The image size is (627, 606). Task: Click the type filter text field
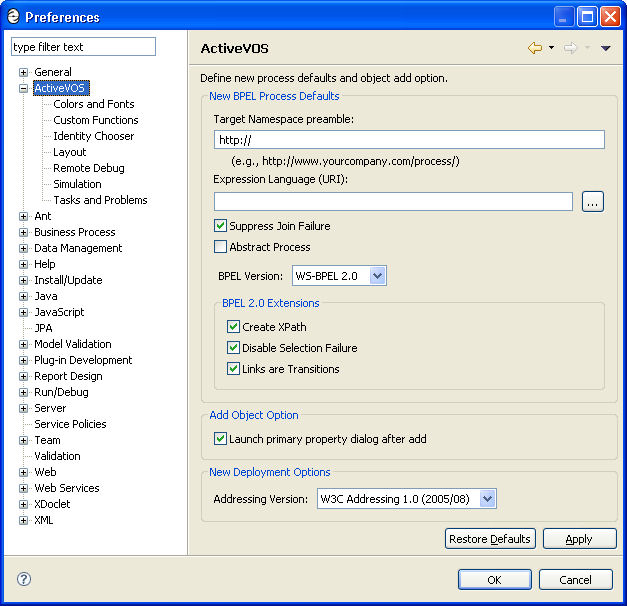click(x=83, y=47)
